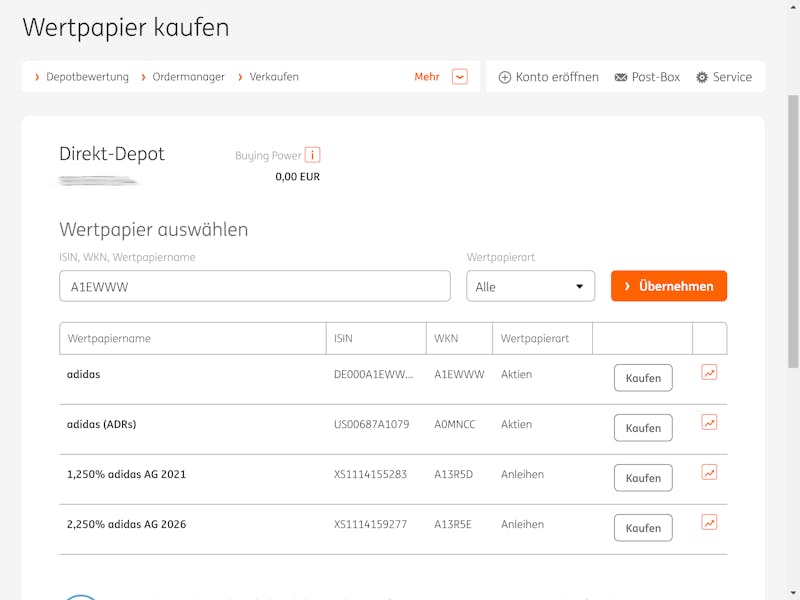Click Kaufen for adidas Aktien
This screenshot has height=600, width=800.
[x=643, y=378]
